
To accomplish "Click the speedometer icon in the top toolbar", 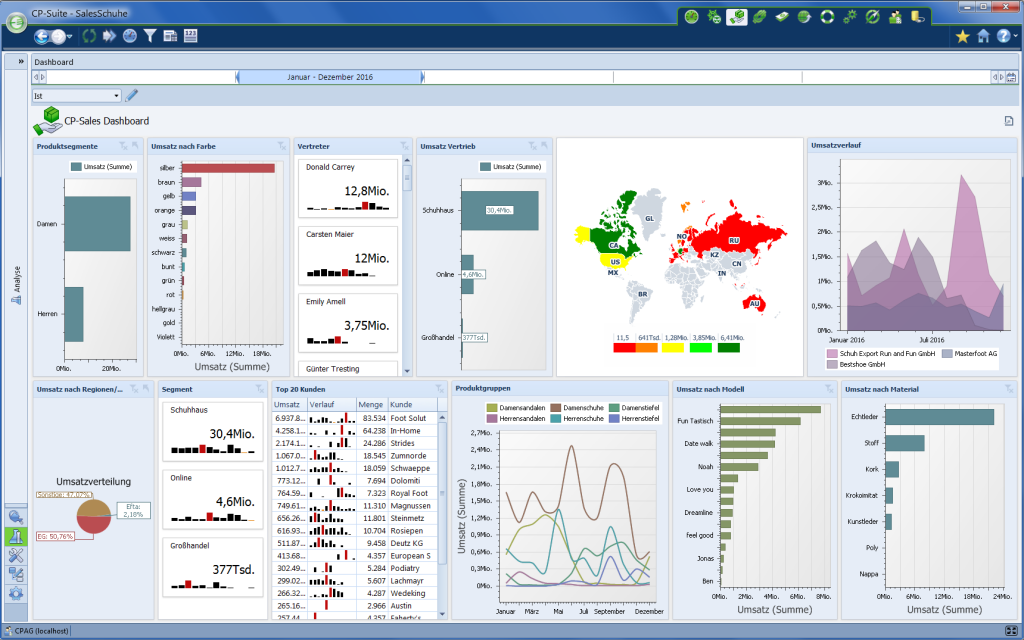I will click(x=129, y=36).
